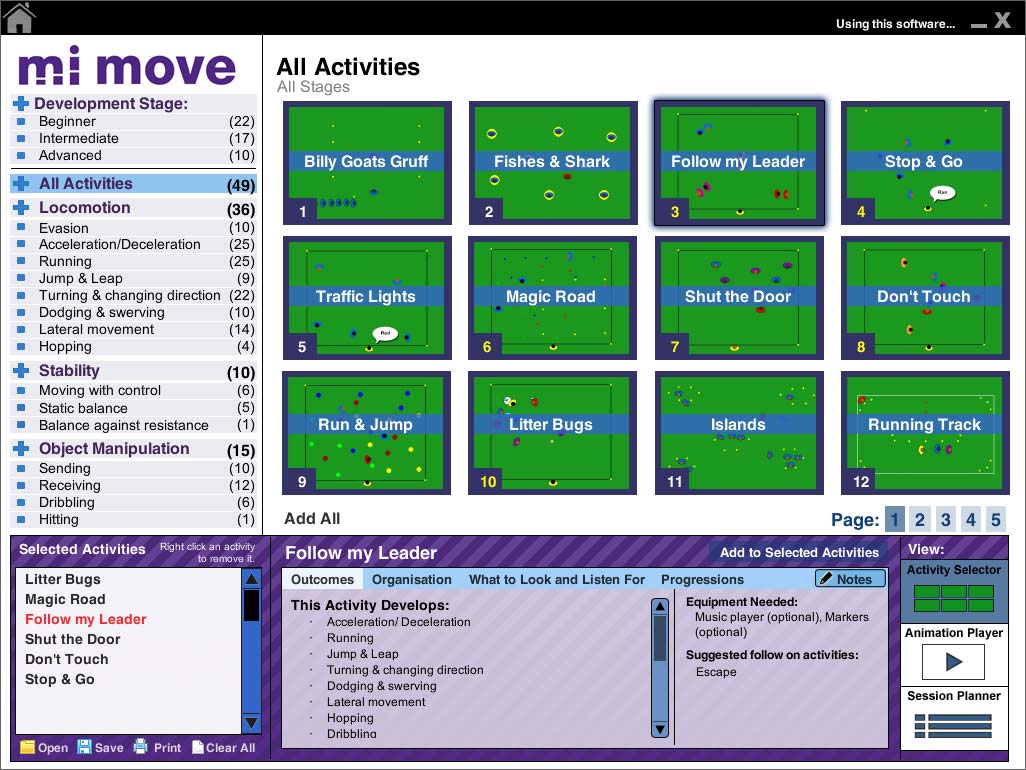Switch to Session Planner view
The image size is (1026, 770).
(953, 725)
